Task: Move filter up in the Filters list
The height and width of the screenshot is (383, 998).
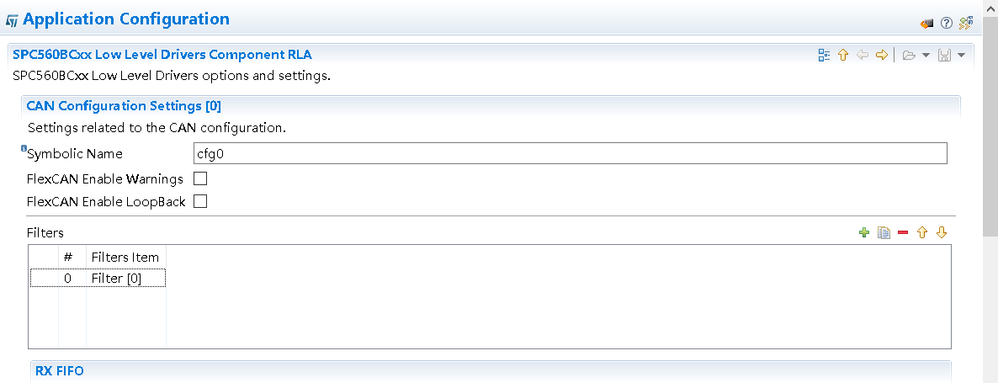Action: coord(922,233)
